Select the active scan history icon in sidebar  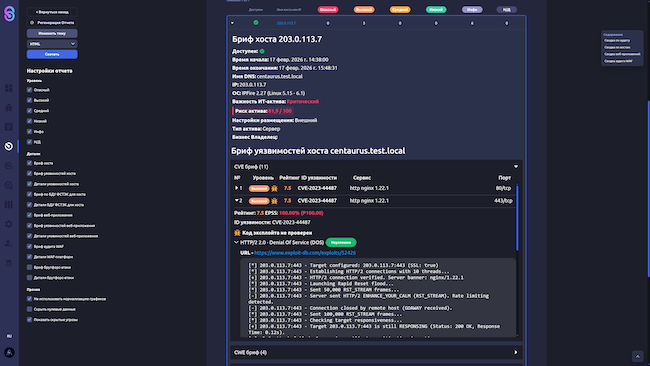coord(9,146)
